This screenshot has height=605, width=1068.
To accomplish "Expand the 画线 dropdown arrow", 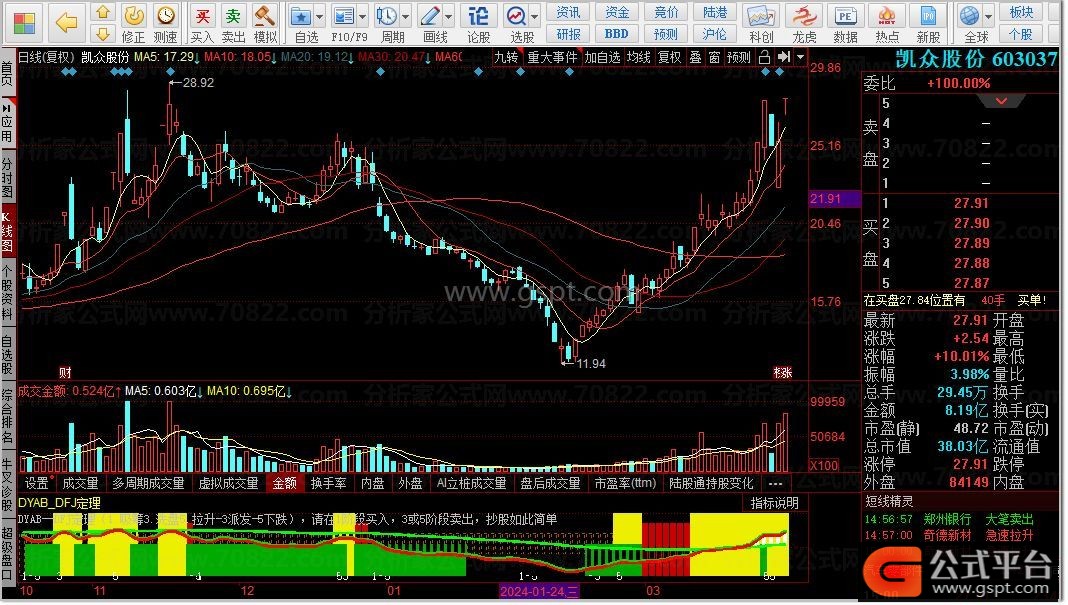I will pos(448,16).
